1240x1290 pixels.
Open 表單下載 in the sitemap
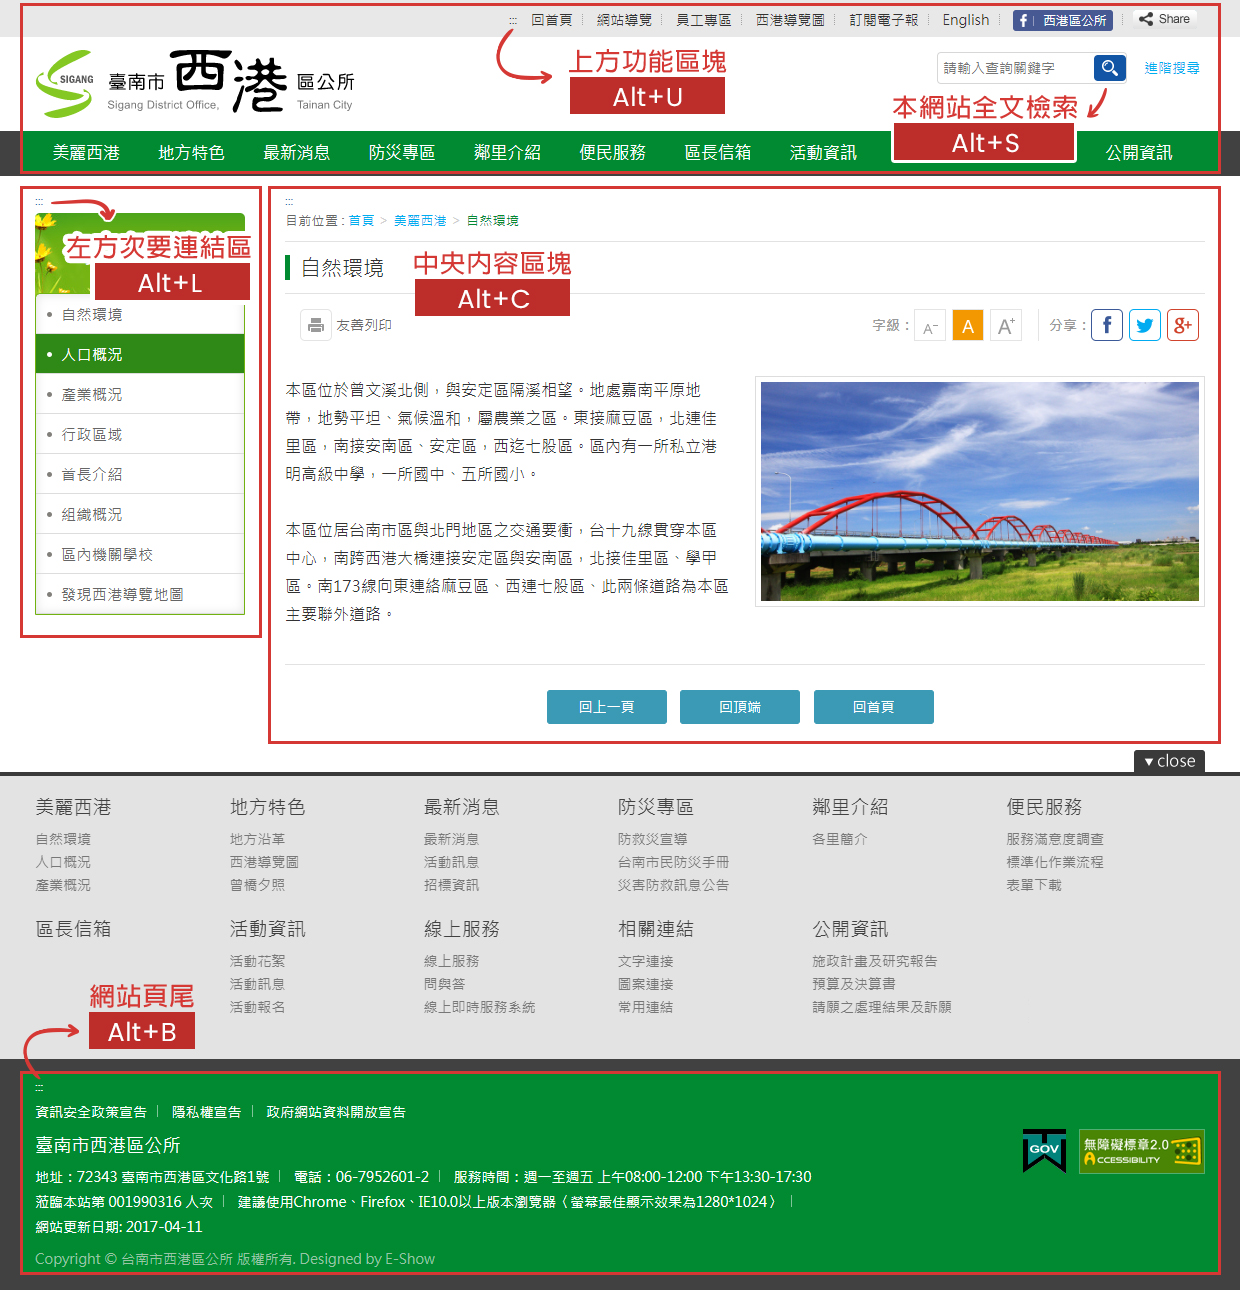[x=1034, y=885]
